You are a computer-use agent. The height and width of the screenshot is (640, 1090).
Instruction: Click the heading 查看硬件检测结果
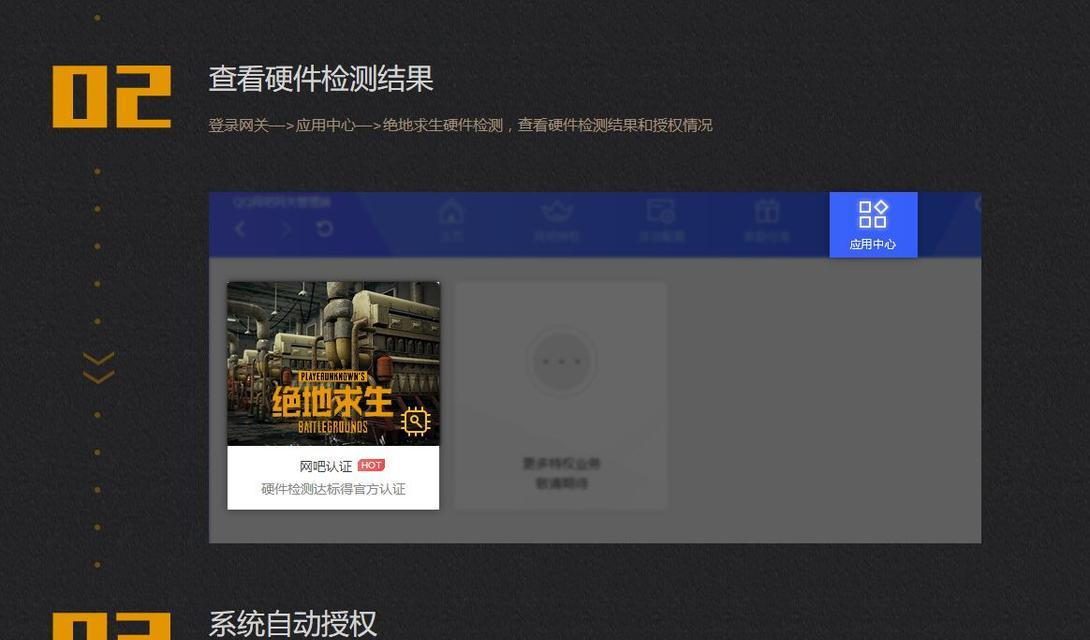[x=321, y=79]
